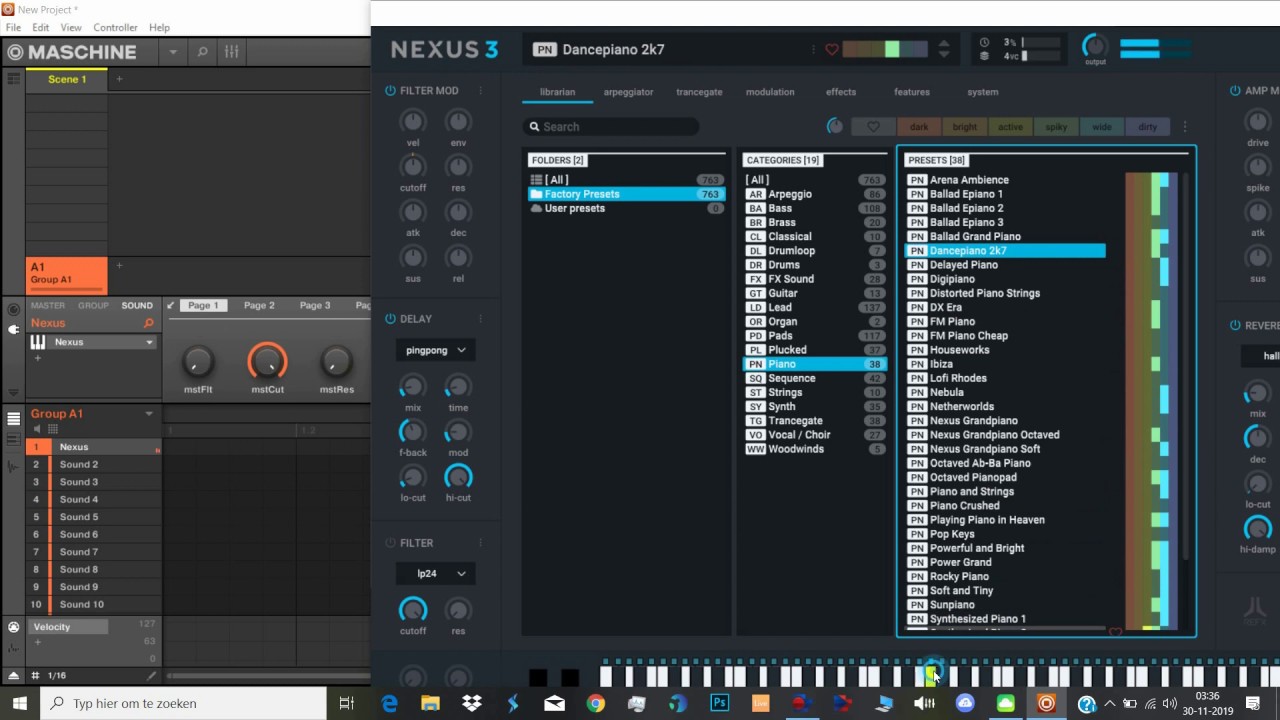This screenshot has width=1280, height=720.
Task: Open the tag filter options dots menu
Action: coord(1185,127)
